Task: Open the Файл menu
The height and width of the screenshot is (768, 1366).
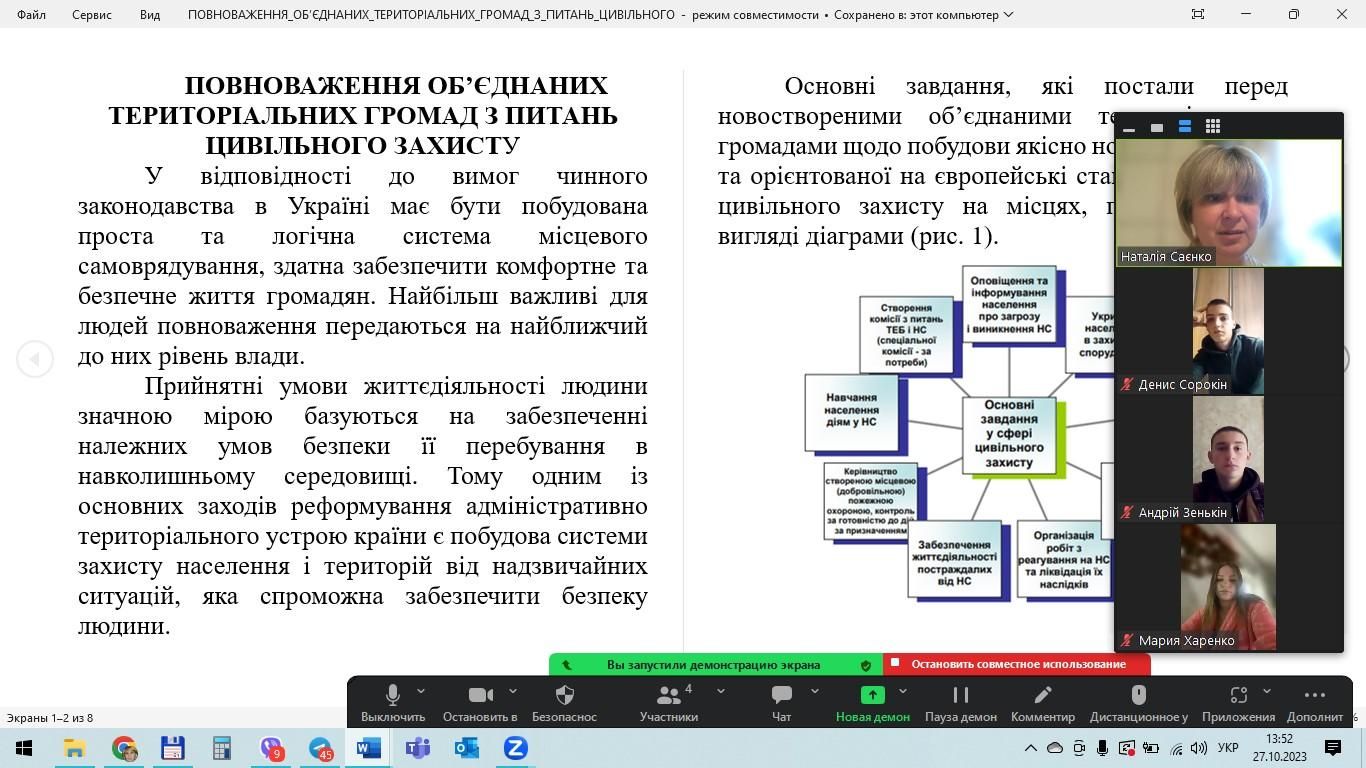Action: point(31,14)
